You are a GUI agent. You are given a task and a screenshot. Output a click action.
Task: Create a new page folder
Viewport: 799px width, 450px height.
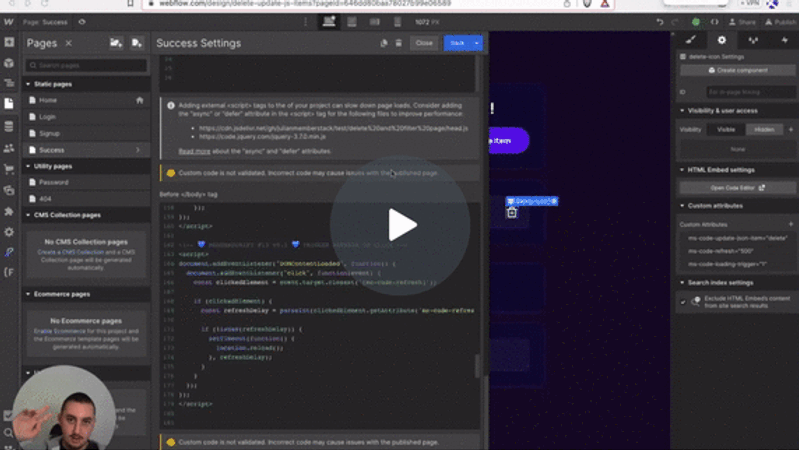(116, 43)
